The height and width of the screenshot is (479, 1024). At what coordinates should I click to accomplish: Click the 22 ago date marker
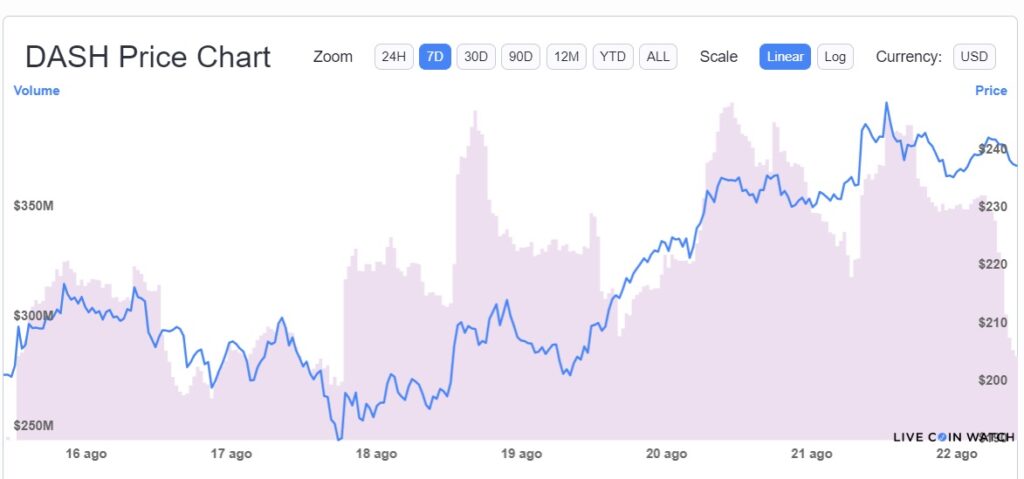click(957, 454)
